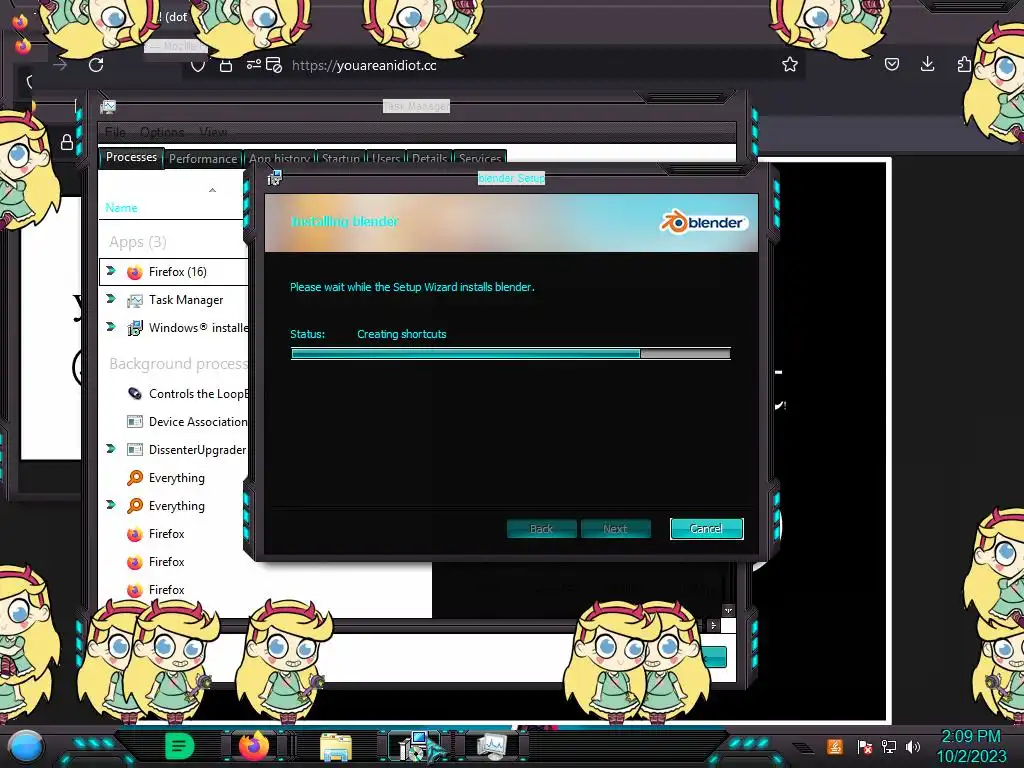Open File Explorer from the taskbar
The height and width of the screenshot is (768, 1024).
(336, 746)
